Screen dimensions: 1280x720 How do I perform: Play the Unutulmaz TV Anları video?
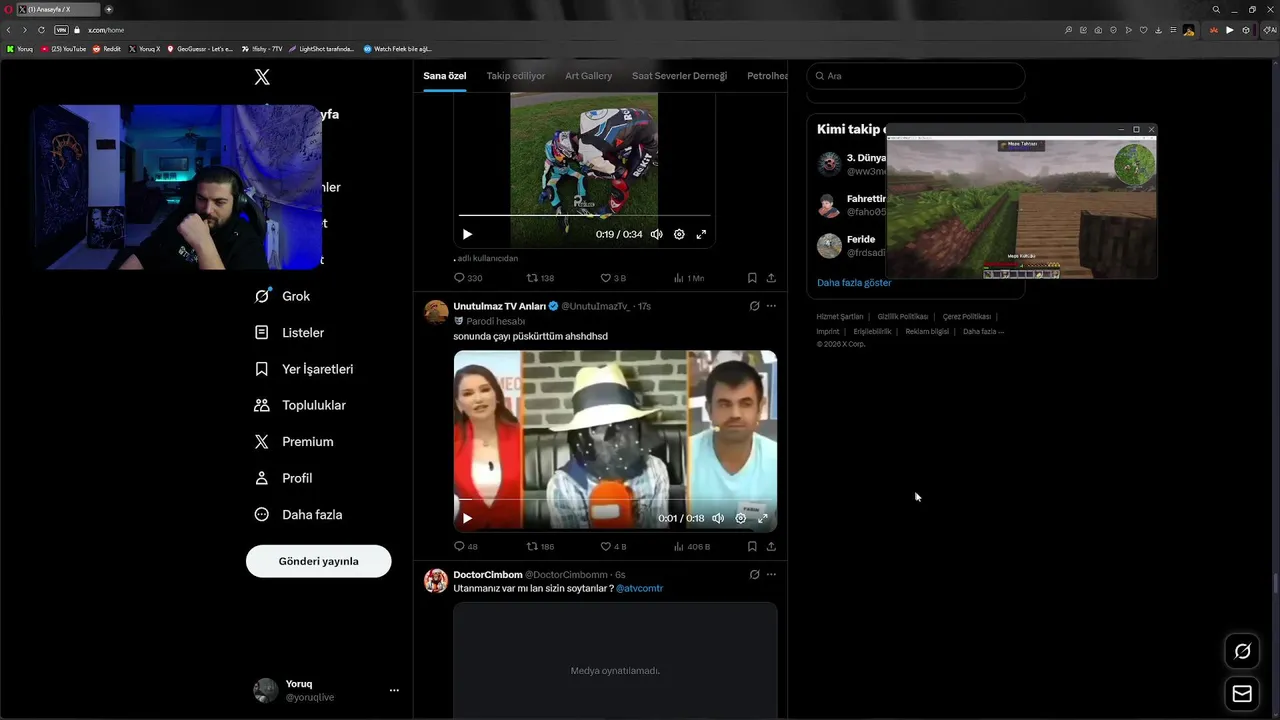pos(467,518)
